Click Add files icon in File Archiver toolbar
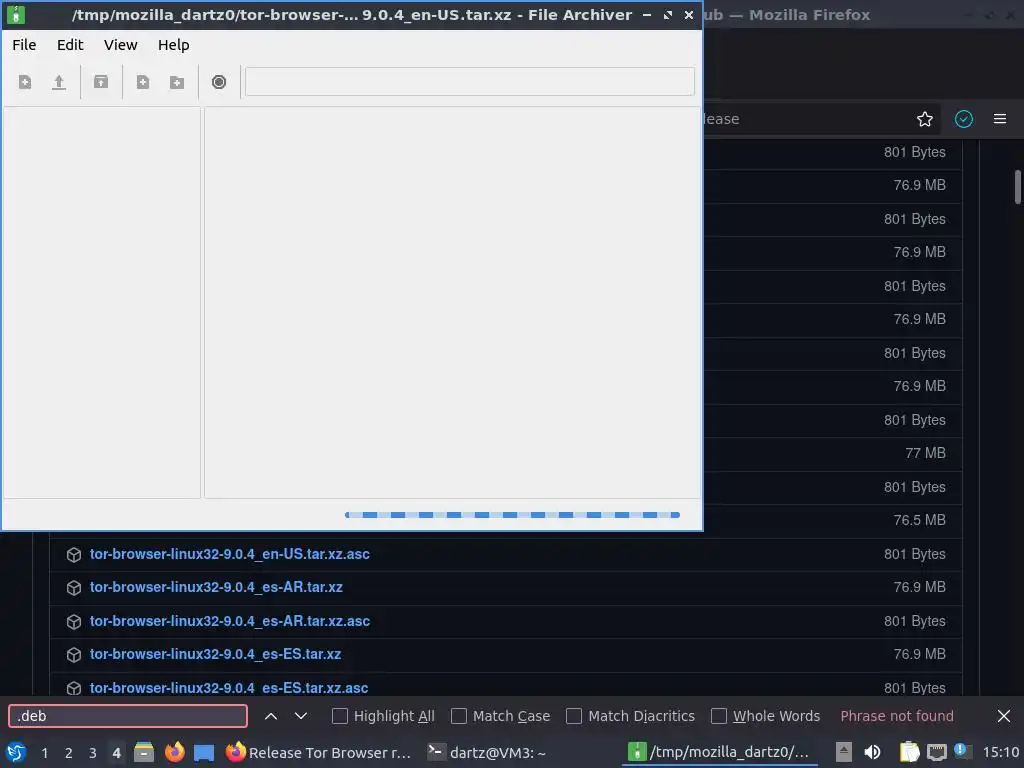 [x=142, y=82]
